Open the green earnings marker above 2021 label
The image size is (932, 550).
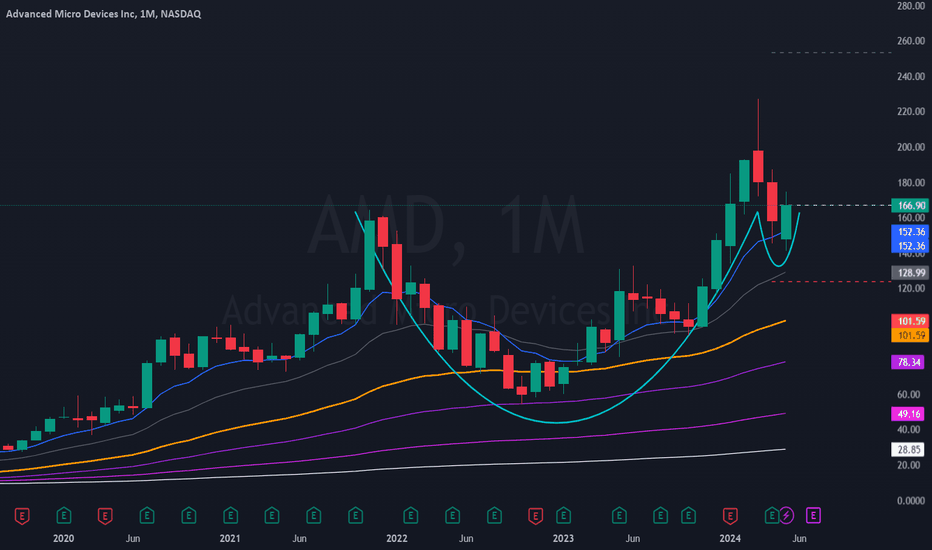point(231,516)
